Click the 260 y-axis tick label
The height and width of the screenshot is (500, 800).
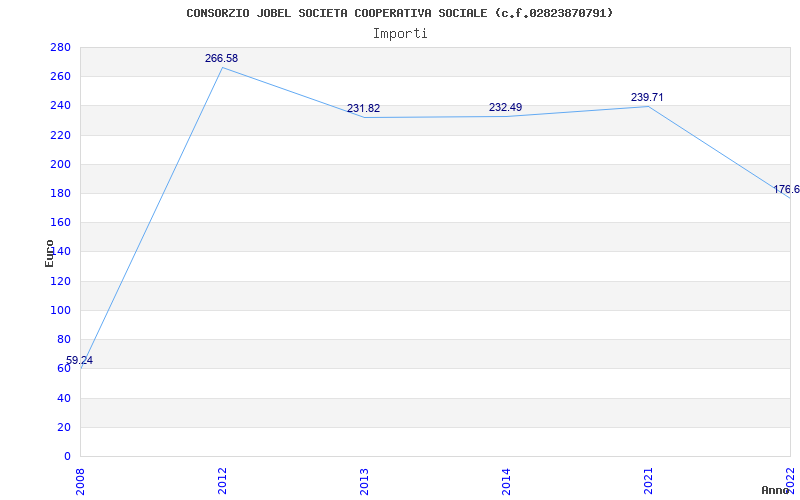(x=60, y=77)
